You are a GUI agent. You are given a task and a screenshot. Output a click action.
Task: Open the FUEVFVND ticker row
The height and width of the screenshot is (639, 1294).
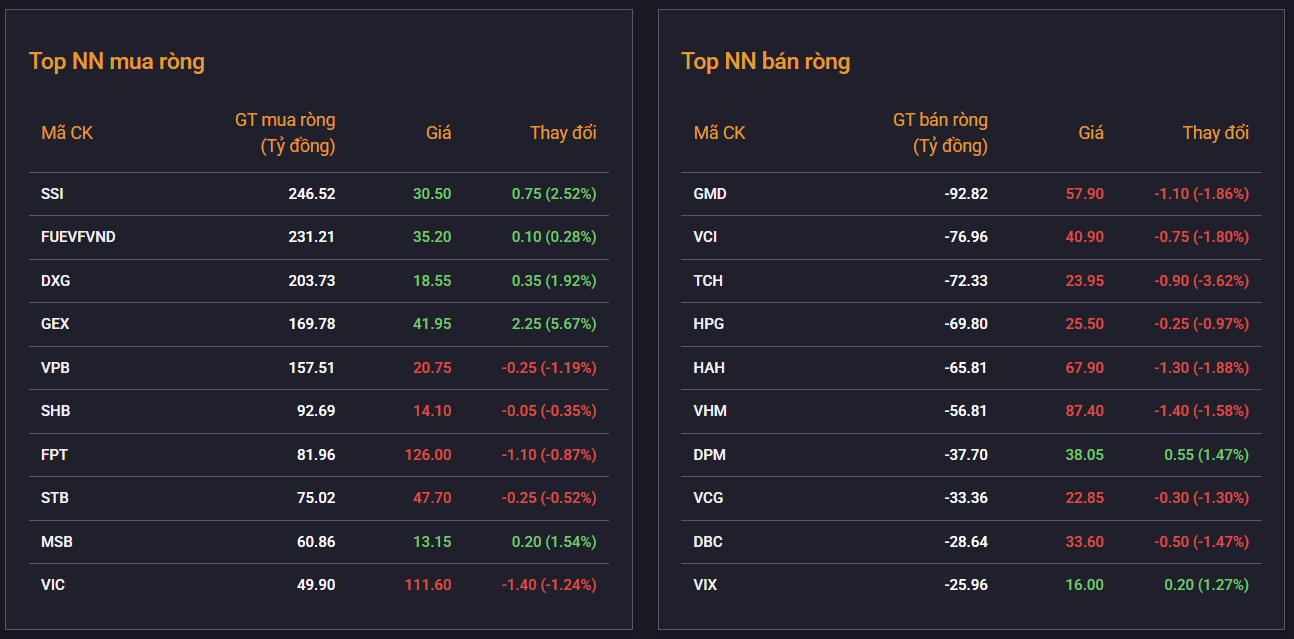tap(78, 237)
